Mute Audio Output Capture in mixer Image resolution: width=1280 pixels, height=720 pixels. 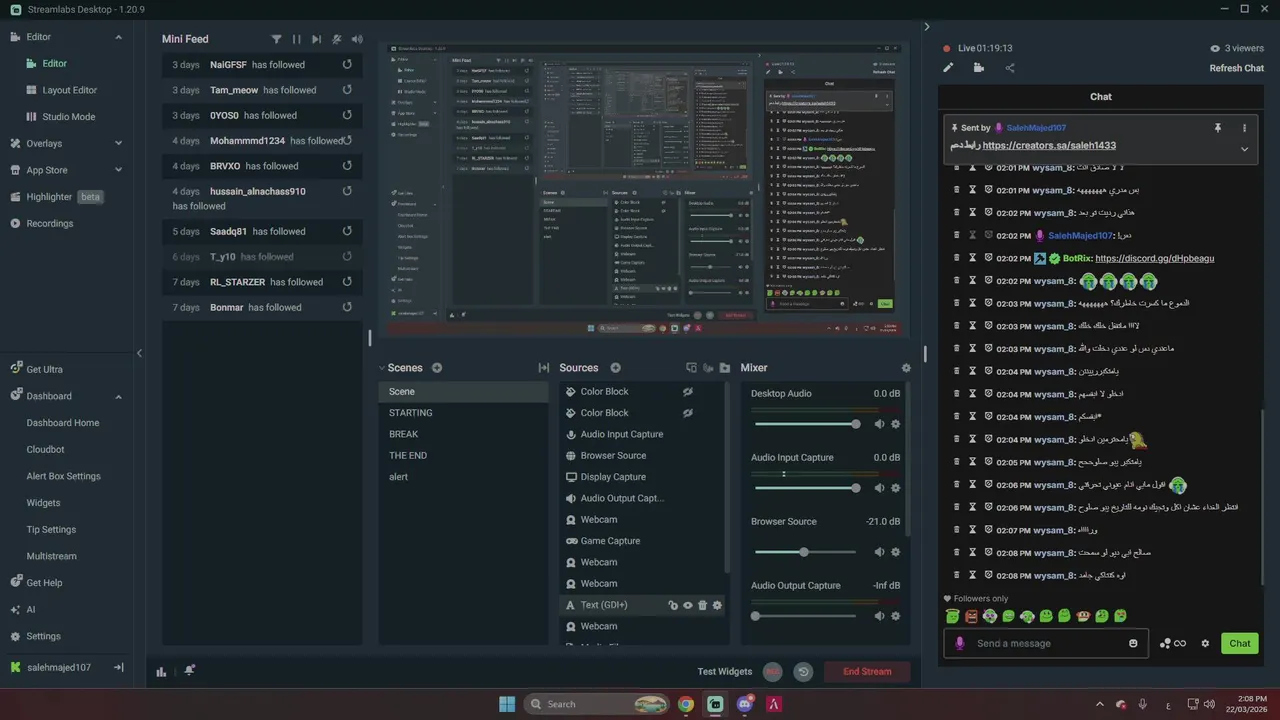click(x=880, y=616)
